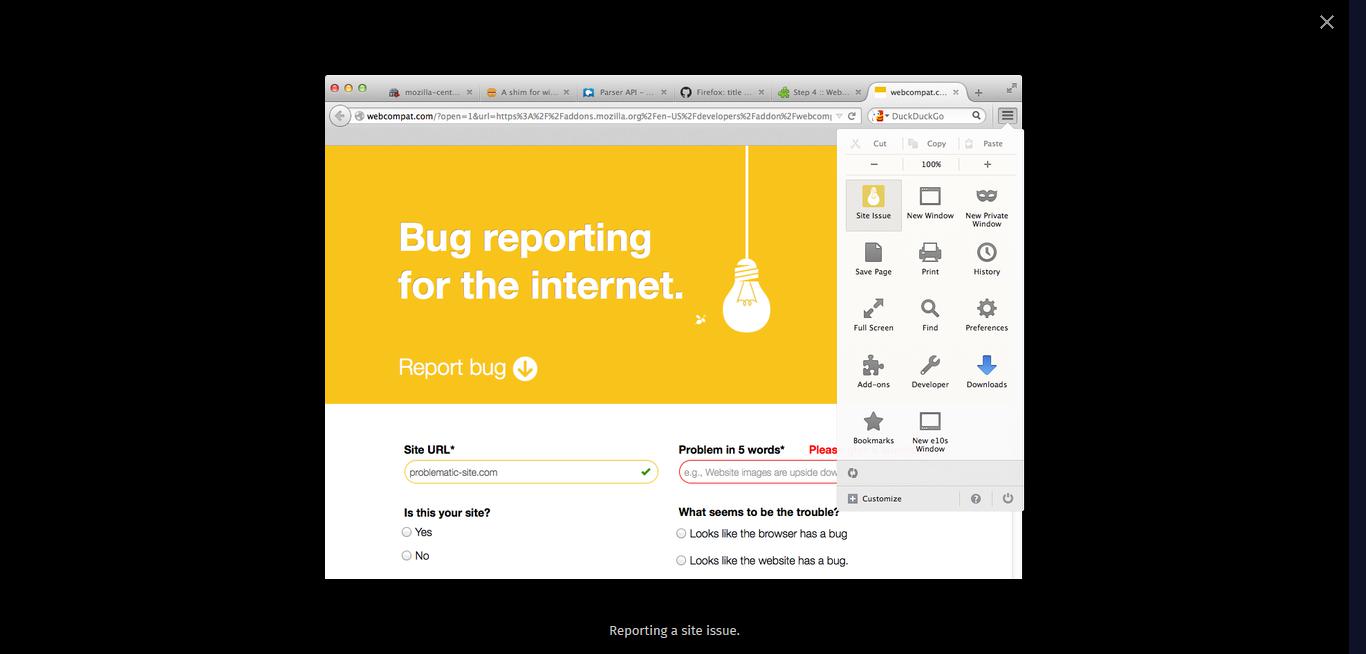Switch to the 'Parser API' tab
Screen dimensions: 1366x654
coord(618,92)
